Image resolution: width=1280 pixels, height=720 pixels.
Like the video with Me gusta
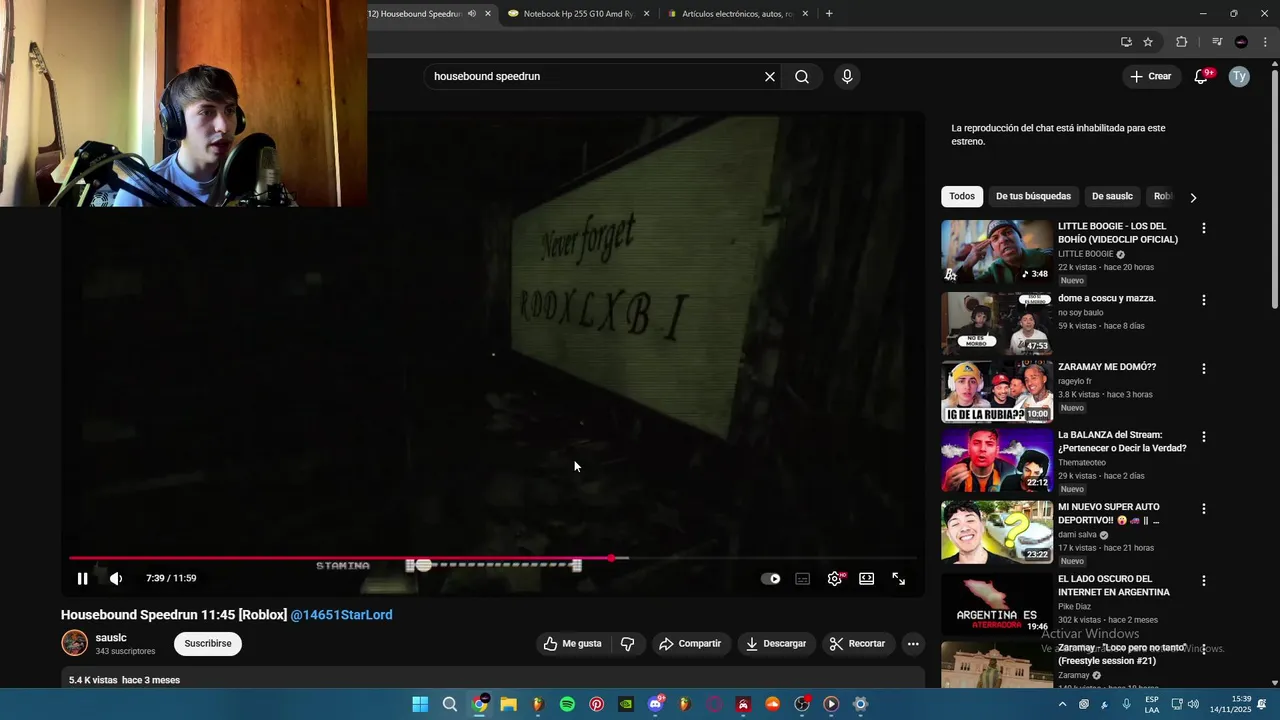pos(573,643)
